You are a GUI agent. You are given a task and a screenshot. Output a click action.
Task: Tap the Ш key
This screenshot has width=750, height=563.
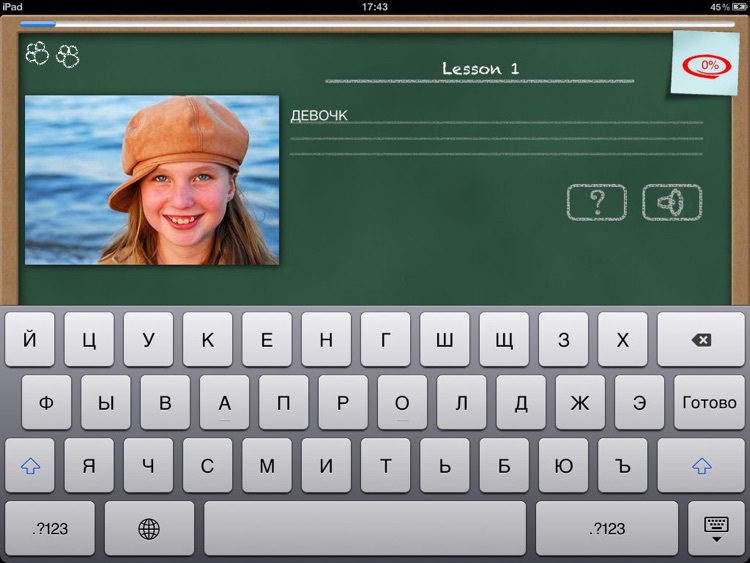(445, 340)
